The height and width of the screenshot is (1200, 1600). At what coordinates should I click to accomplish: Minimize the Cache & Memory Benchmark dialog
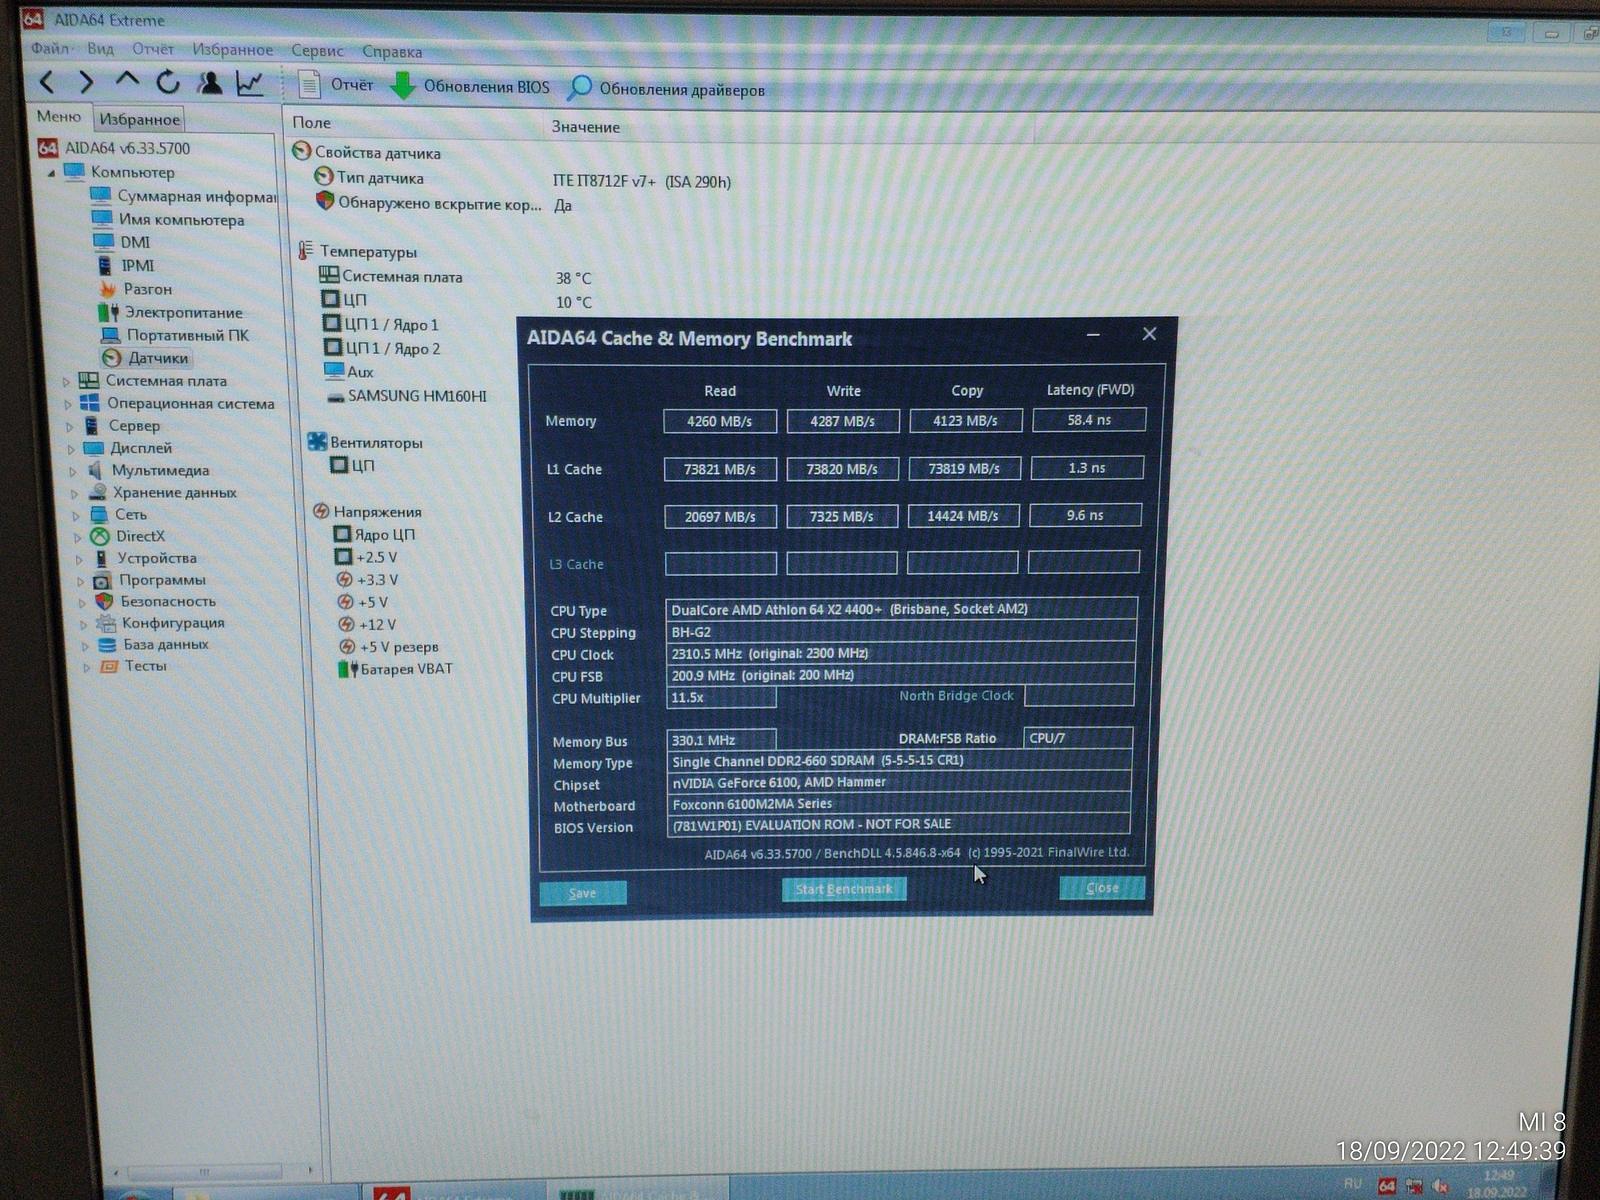point(1093,335)
